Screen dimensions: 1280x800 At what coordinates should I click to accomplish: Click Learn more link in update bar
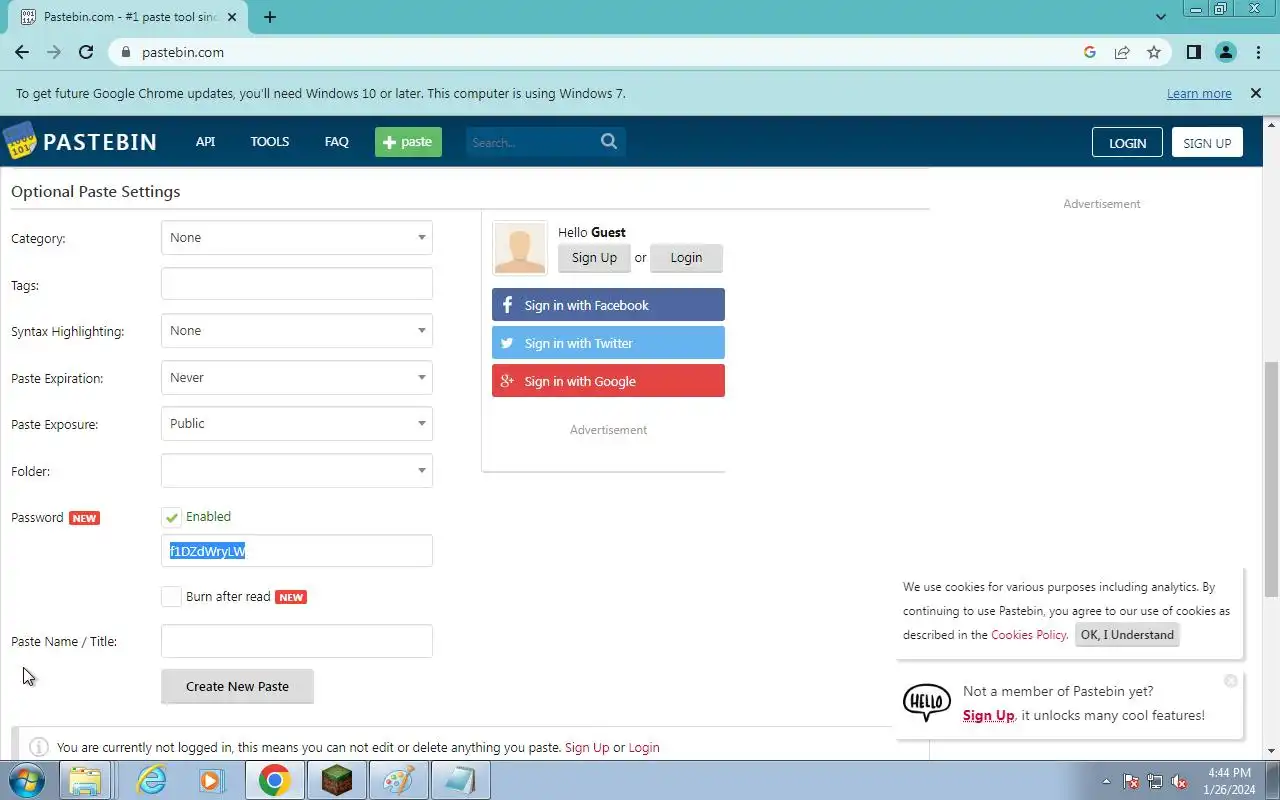coord(1199,93)
